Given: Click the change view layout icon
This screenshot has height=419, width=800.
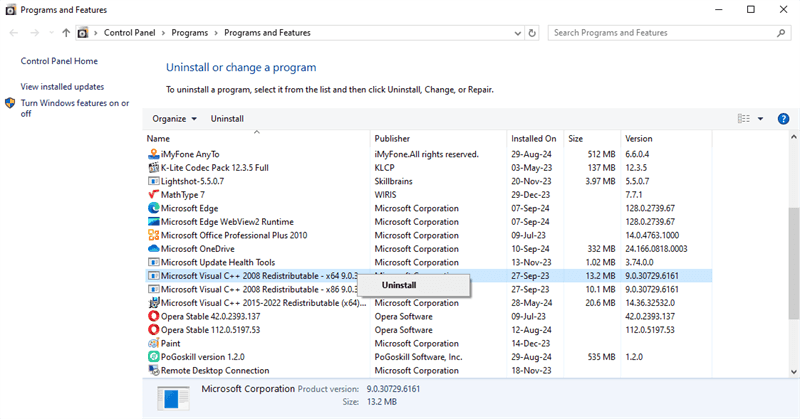Looking at the screenshot, I should click(744, 119).
